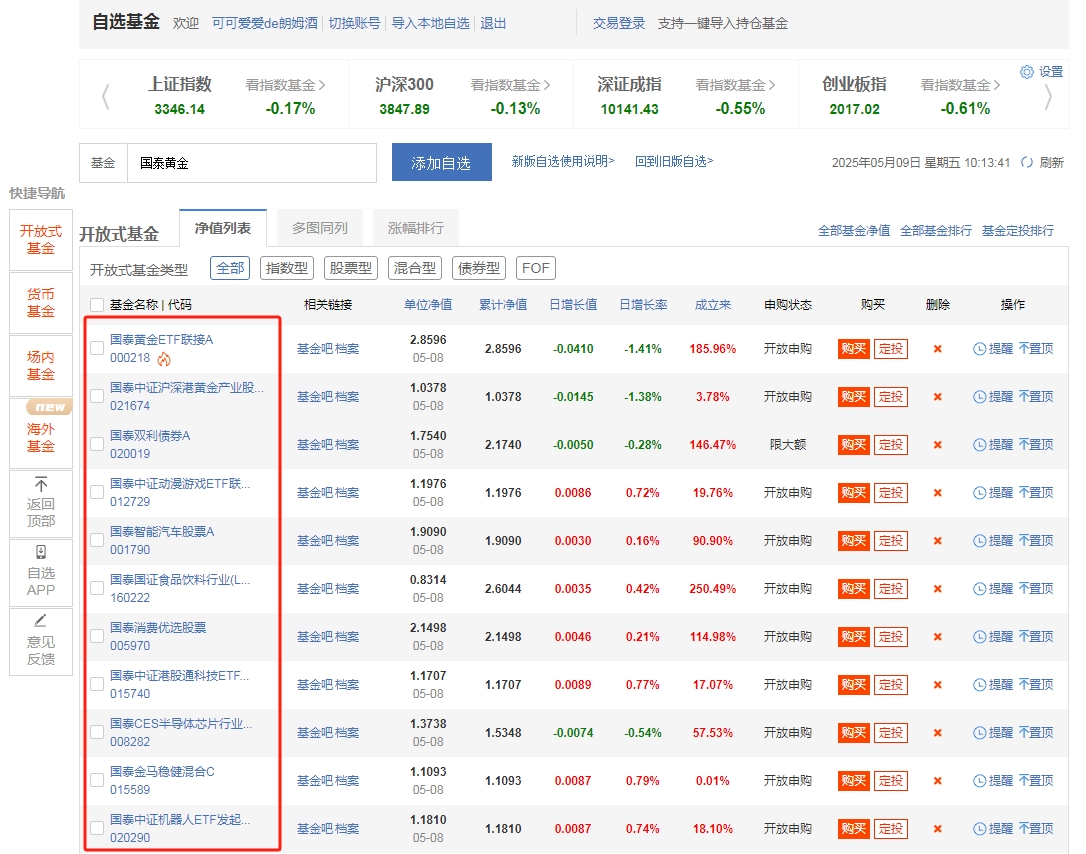This screenshot has width=1086, height=854.
Task: Pin 国泰智能汽车股票A to top with 置顶
Action: [x=1036, y=541]
